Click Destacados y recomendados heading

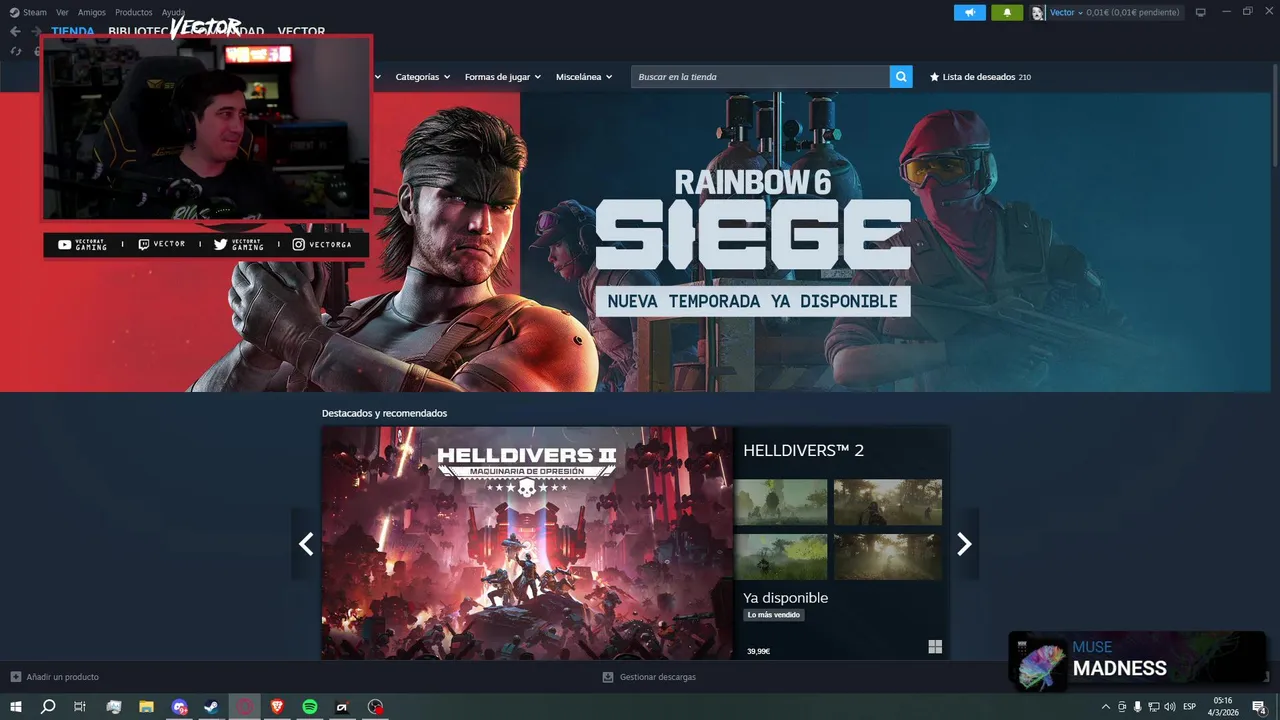384,413
